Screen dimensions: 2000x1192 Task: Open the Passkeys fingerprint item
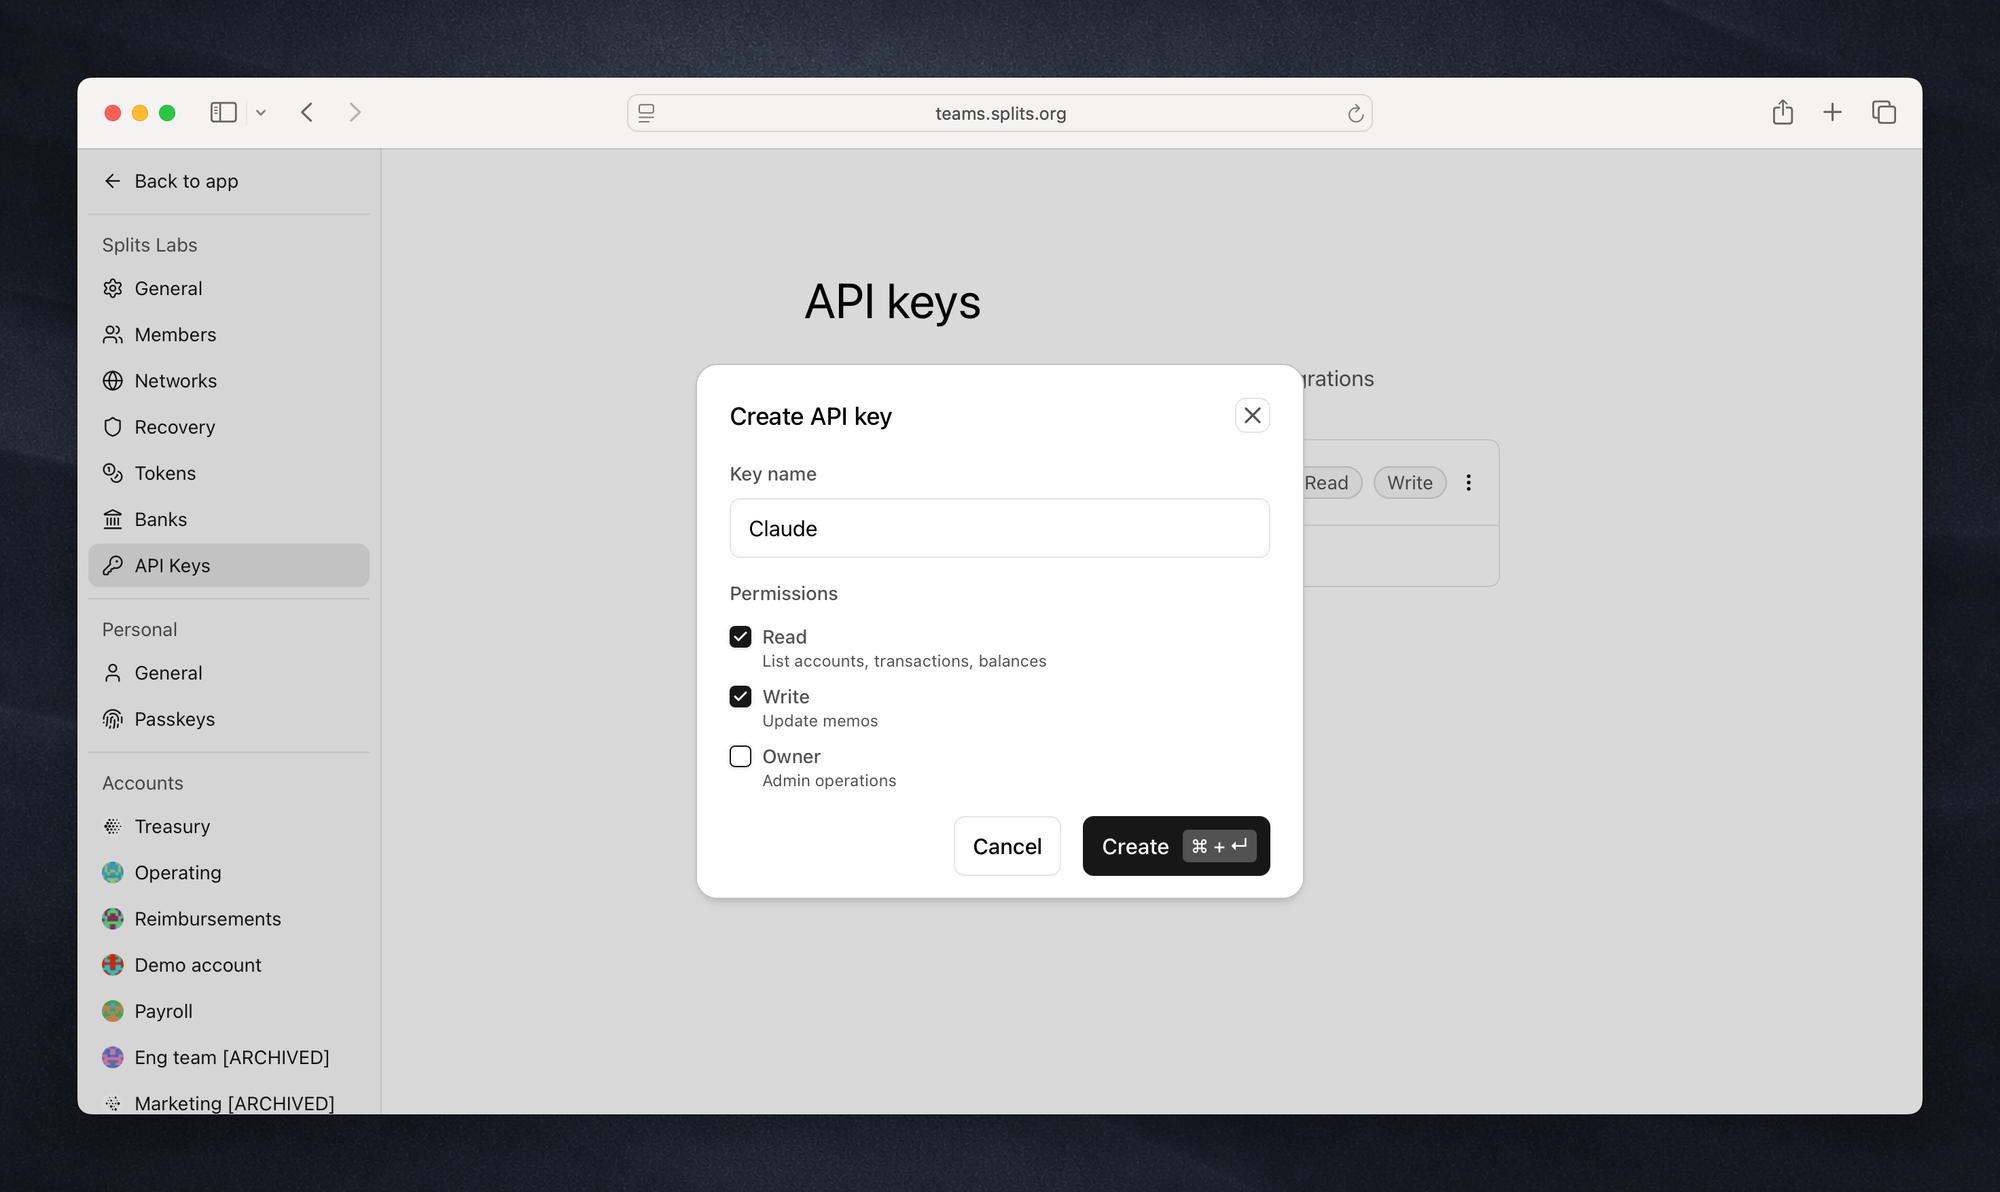tap(174, 719)
